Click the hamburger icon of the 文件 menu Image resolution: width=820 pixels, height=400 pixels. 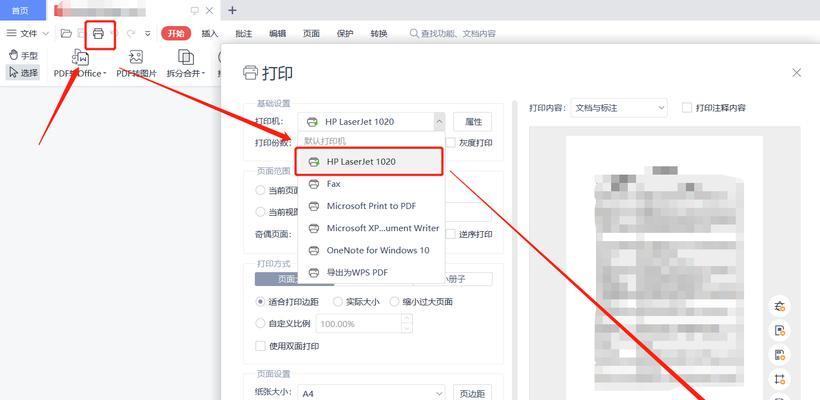[x=11, y=33]
